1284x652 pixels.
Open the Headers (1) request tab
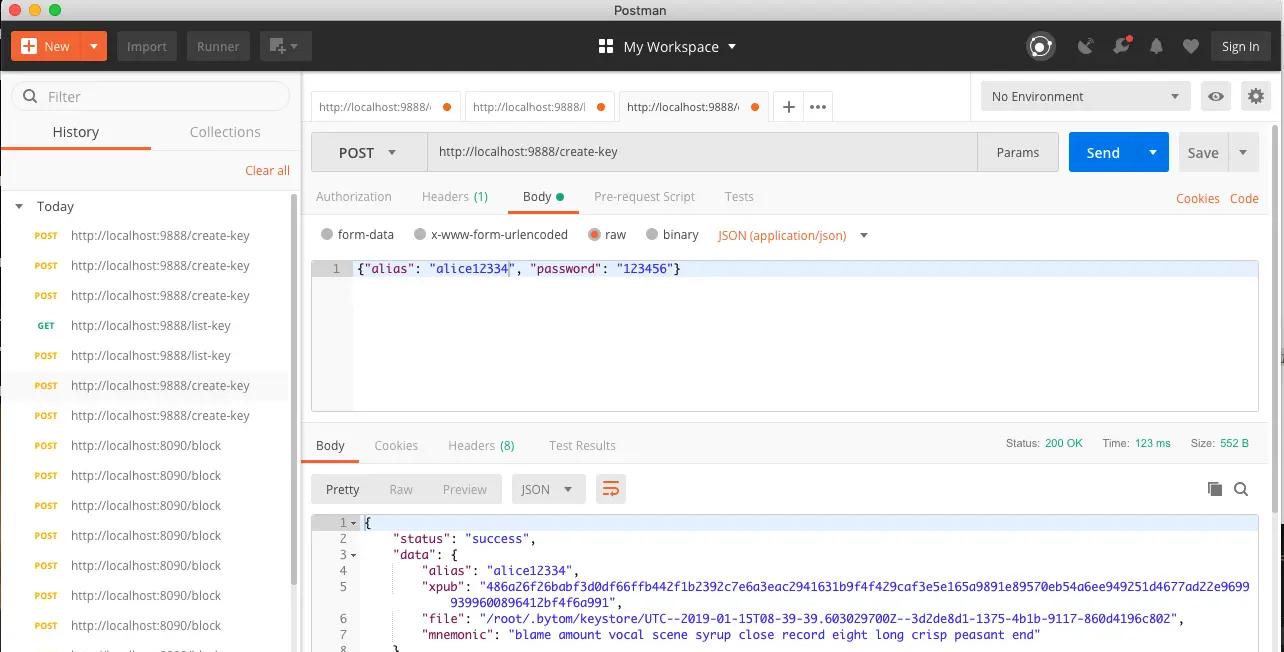pos(455,197)
